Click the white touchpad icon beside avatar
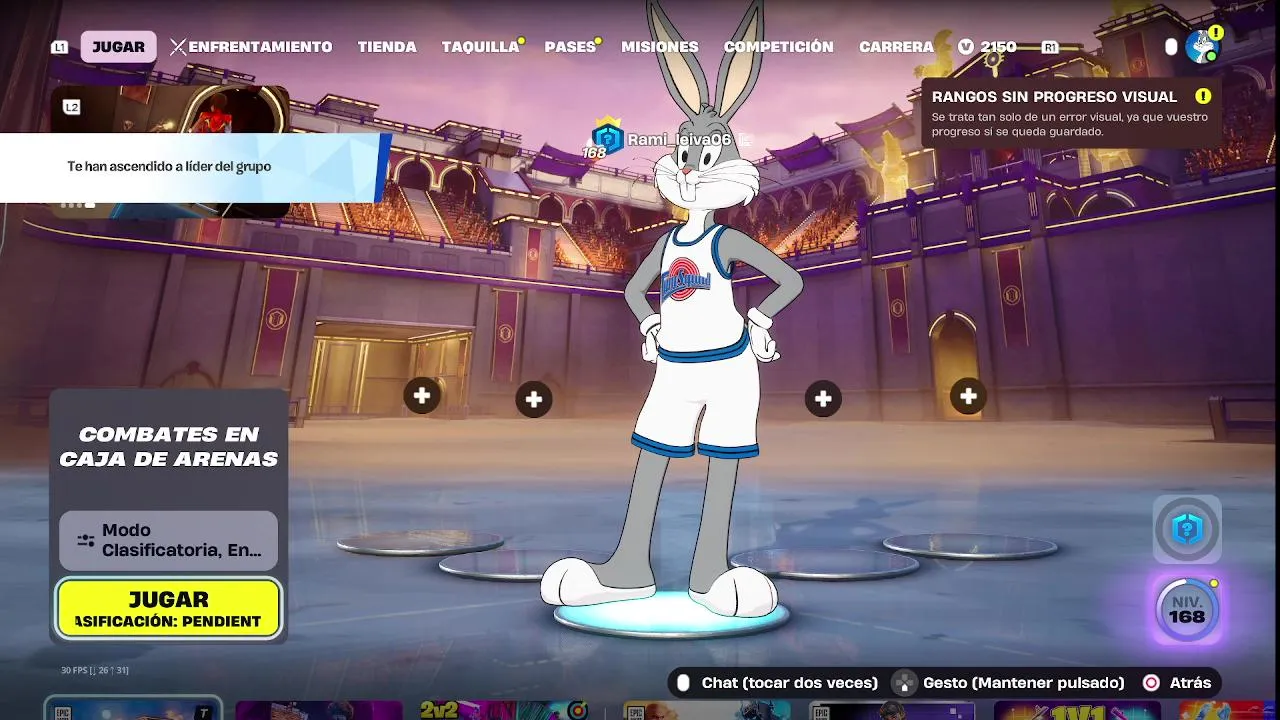This screenshot has width=1280, height=720. pos(1171,47)
